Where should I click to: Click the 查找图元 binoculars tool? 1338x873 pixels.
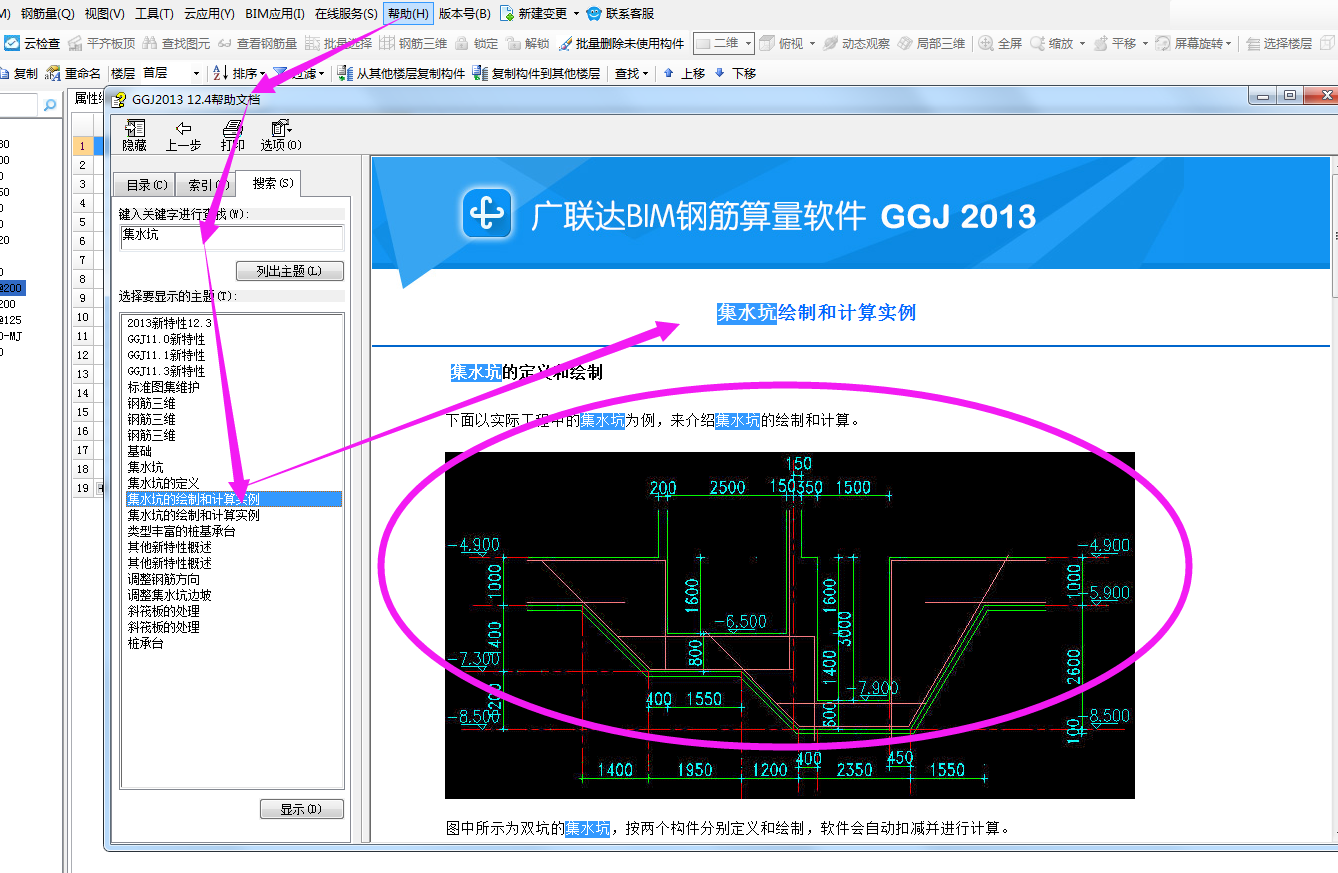point(176,44)
